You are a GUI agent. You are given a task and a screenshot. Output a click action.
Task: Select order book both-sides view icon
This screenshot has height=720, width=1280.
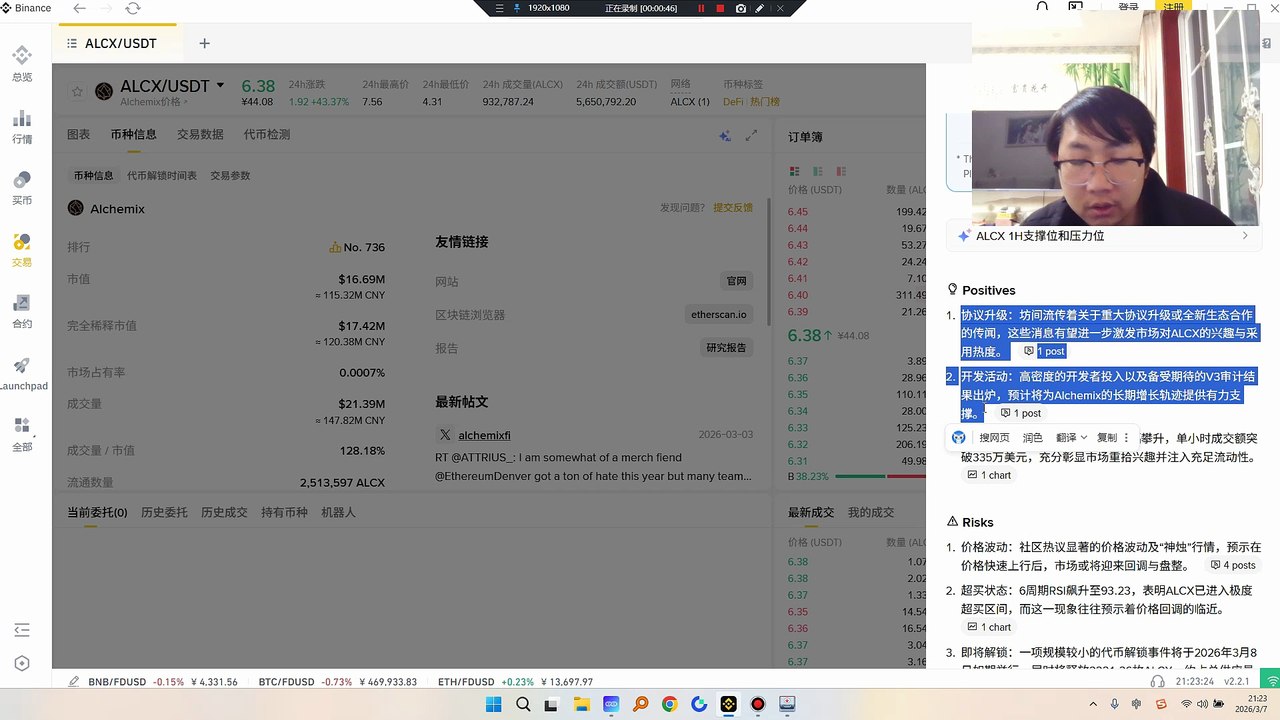click(x=794, y=171)
